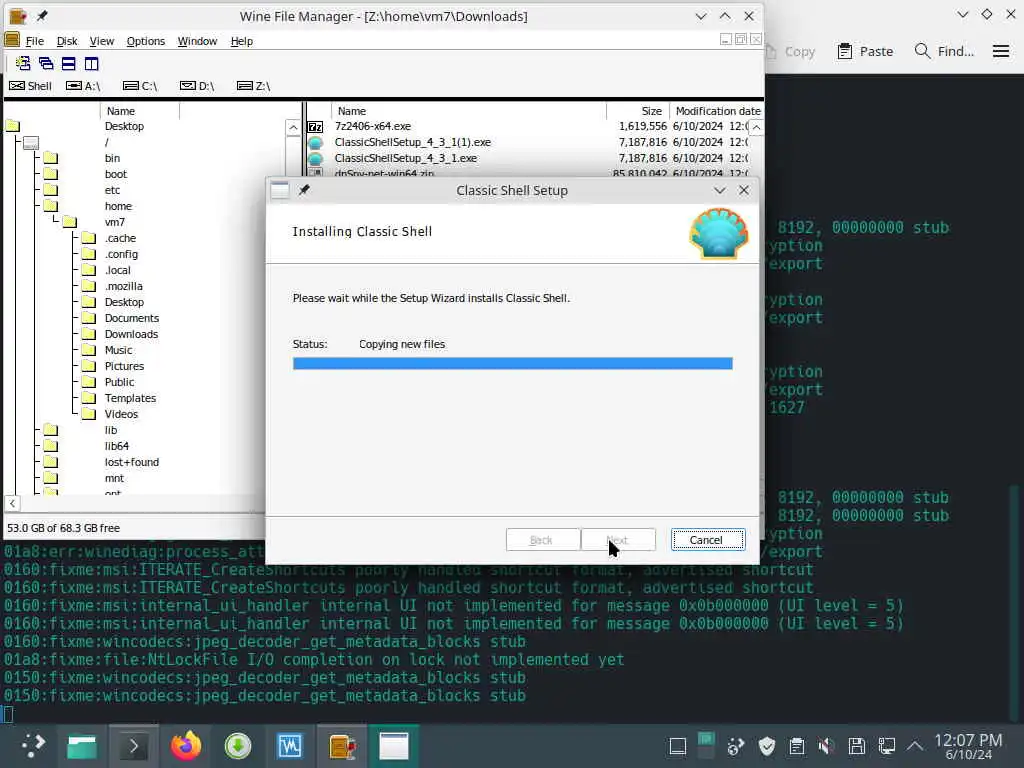Click the 7z icon beside 7z2406-x64.exe
This screenshot has width=1024, height=768.
[x=315, y=127]
